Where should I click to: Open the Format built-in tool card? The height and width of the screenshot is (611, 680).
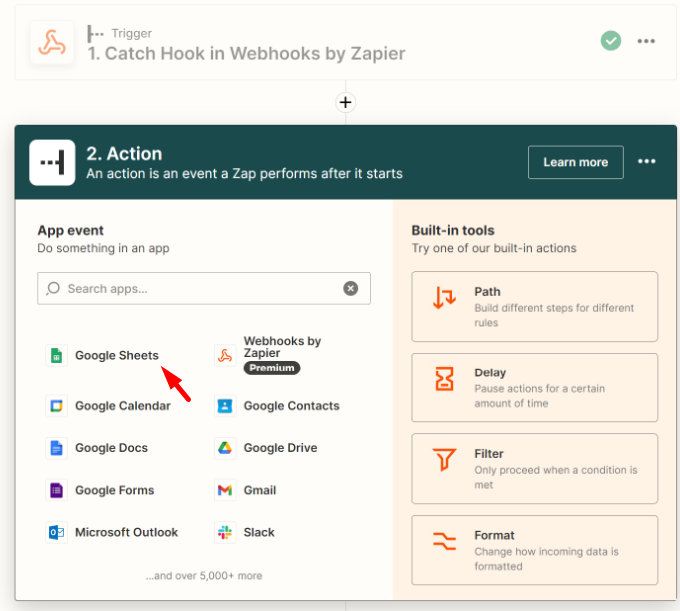(534, 550)
